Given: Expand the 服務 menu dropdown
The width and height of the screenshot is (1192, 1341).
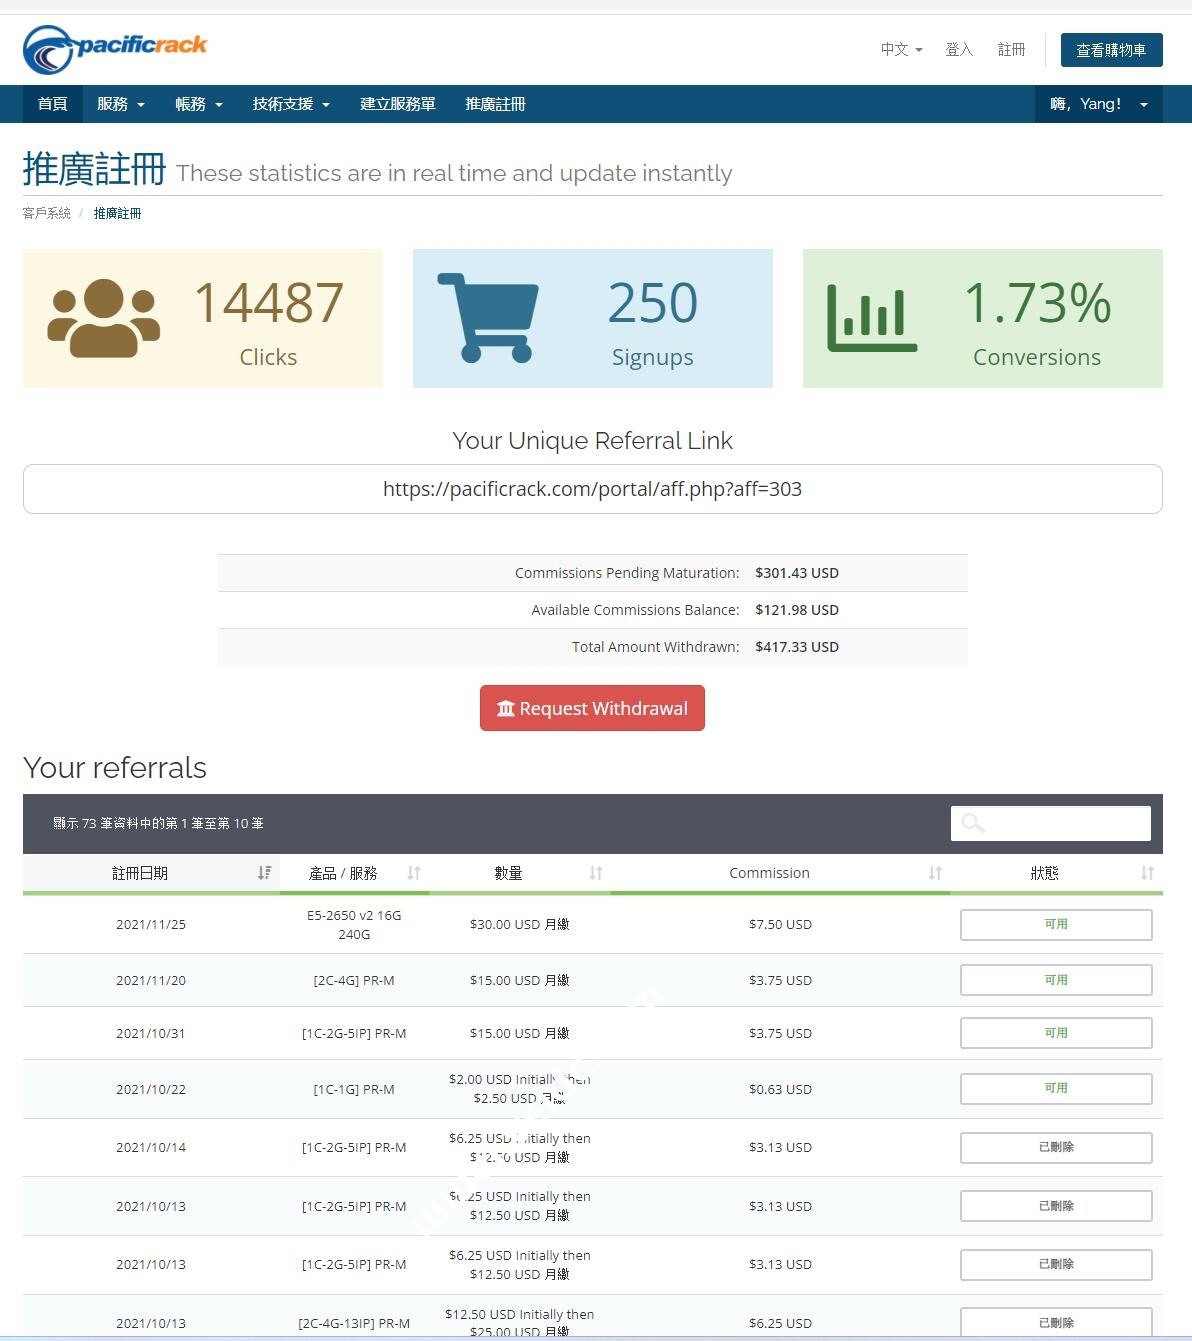Looking at the screenshot, I should click(120, 104).
